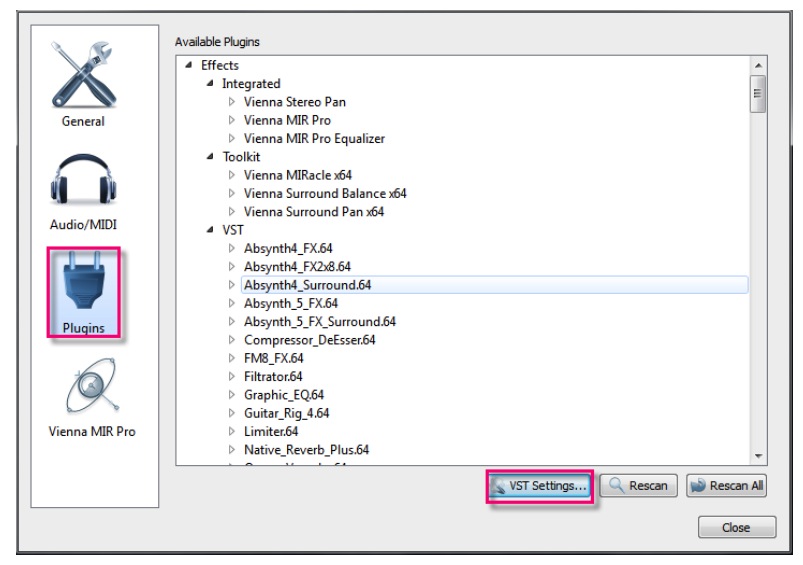The width and height of the screenshot is (803, 565).
Task: Click the VST Settings button
Action: click(x=540, y=486)
